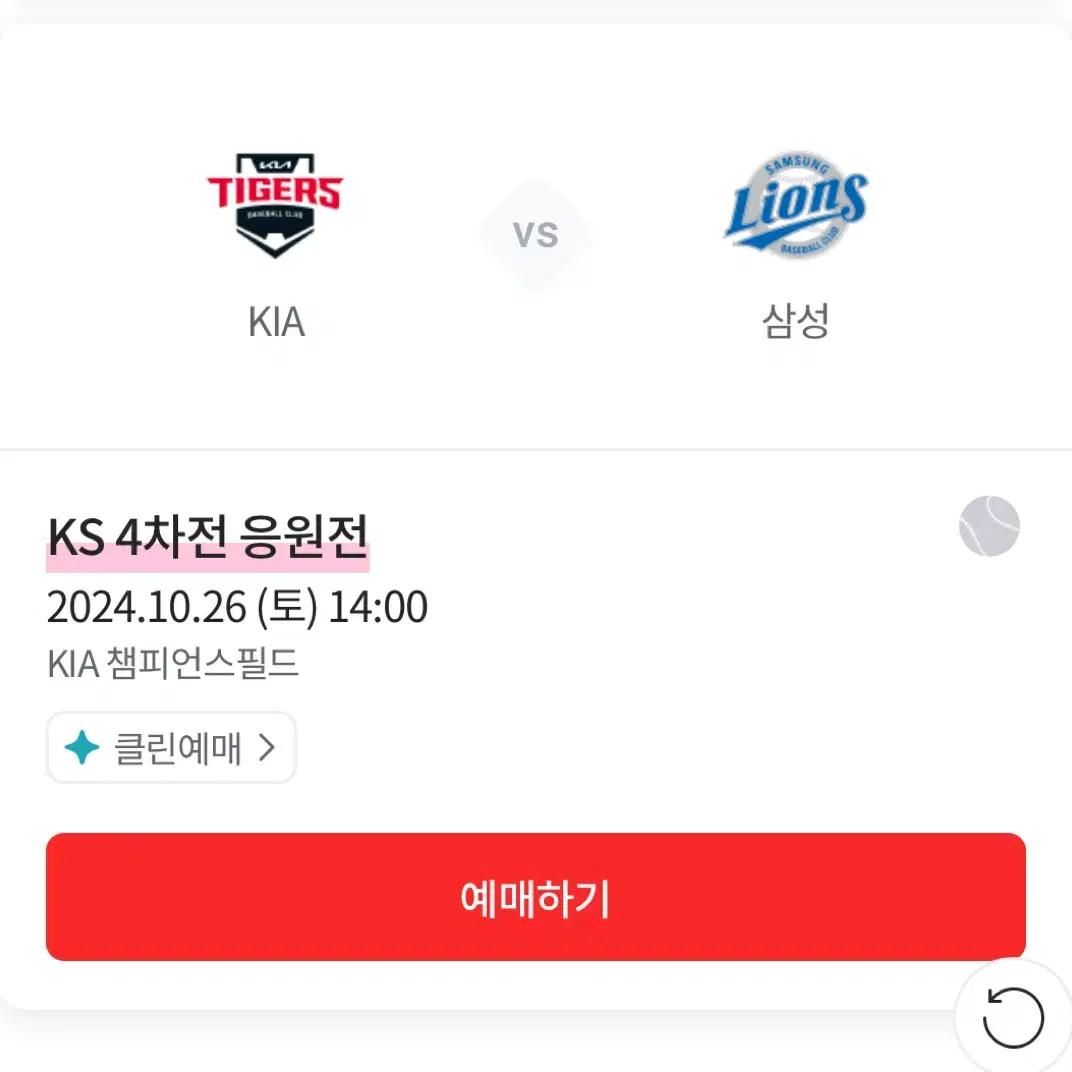Expand 클린예매 using the chevron arrow
This screenshot has width=1072, height=1072.
click(x=267, y=747)
